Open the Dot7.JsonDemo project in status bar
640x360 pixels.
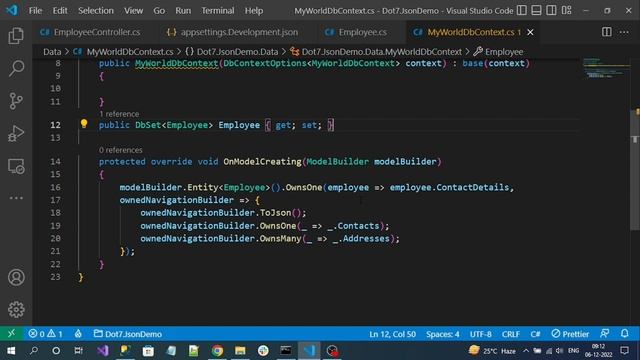point(128,334)
